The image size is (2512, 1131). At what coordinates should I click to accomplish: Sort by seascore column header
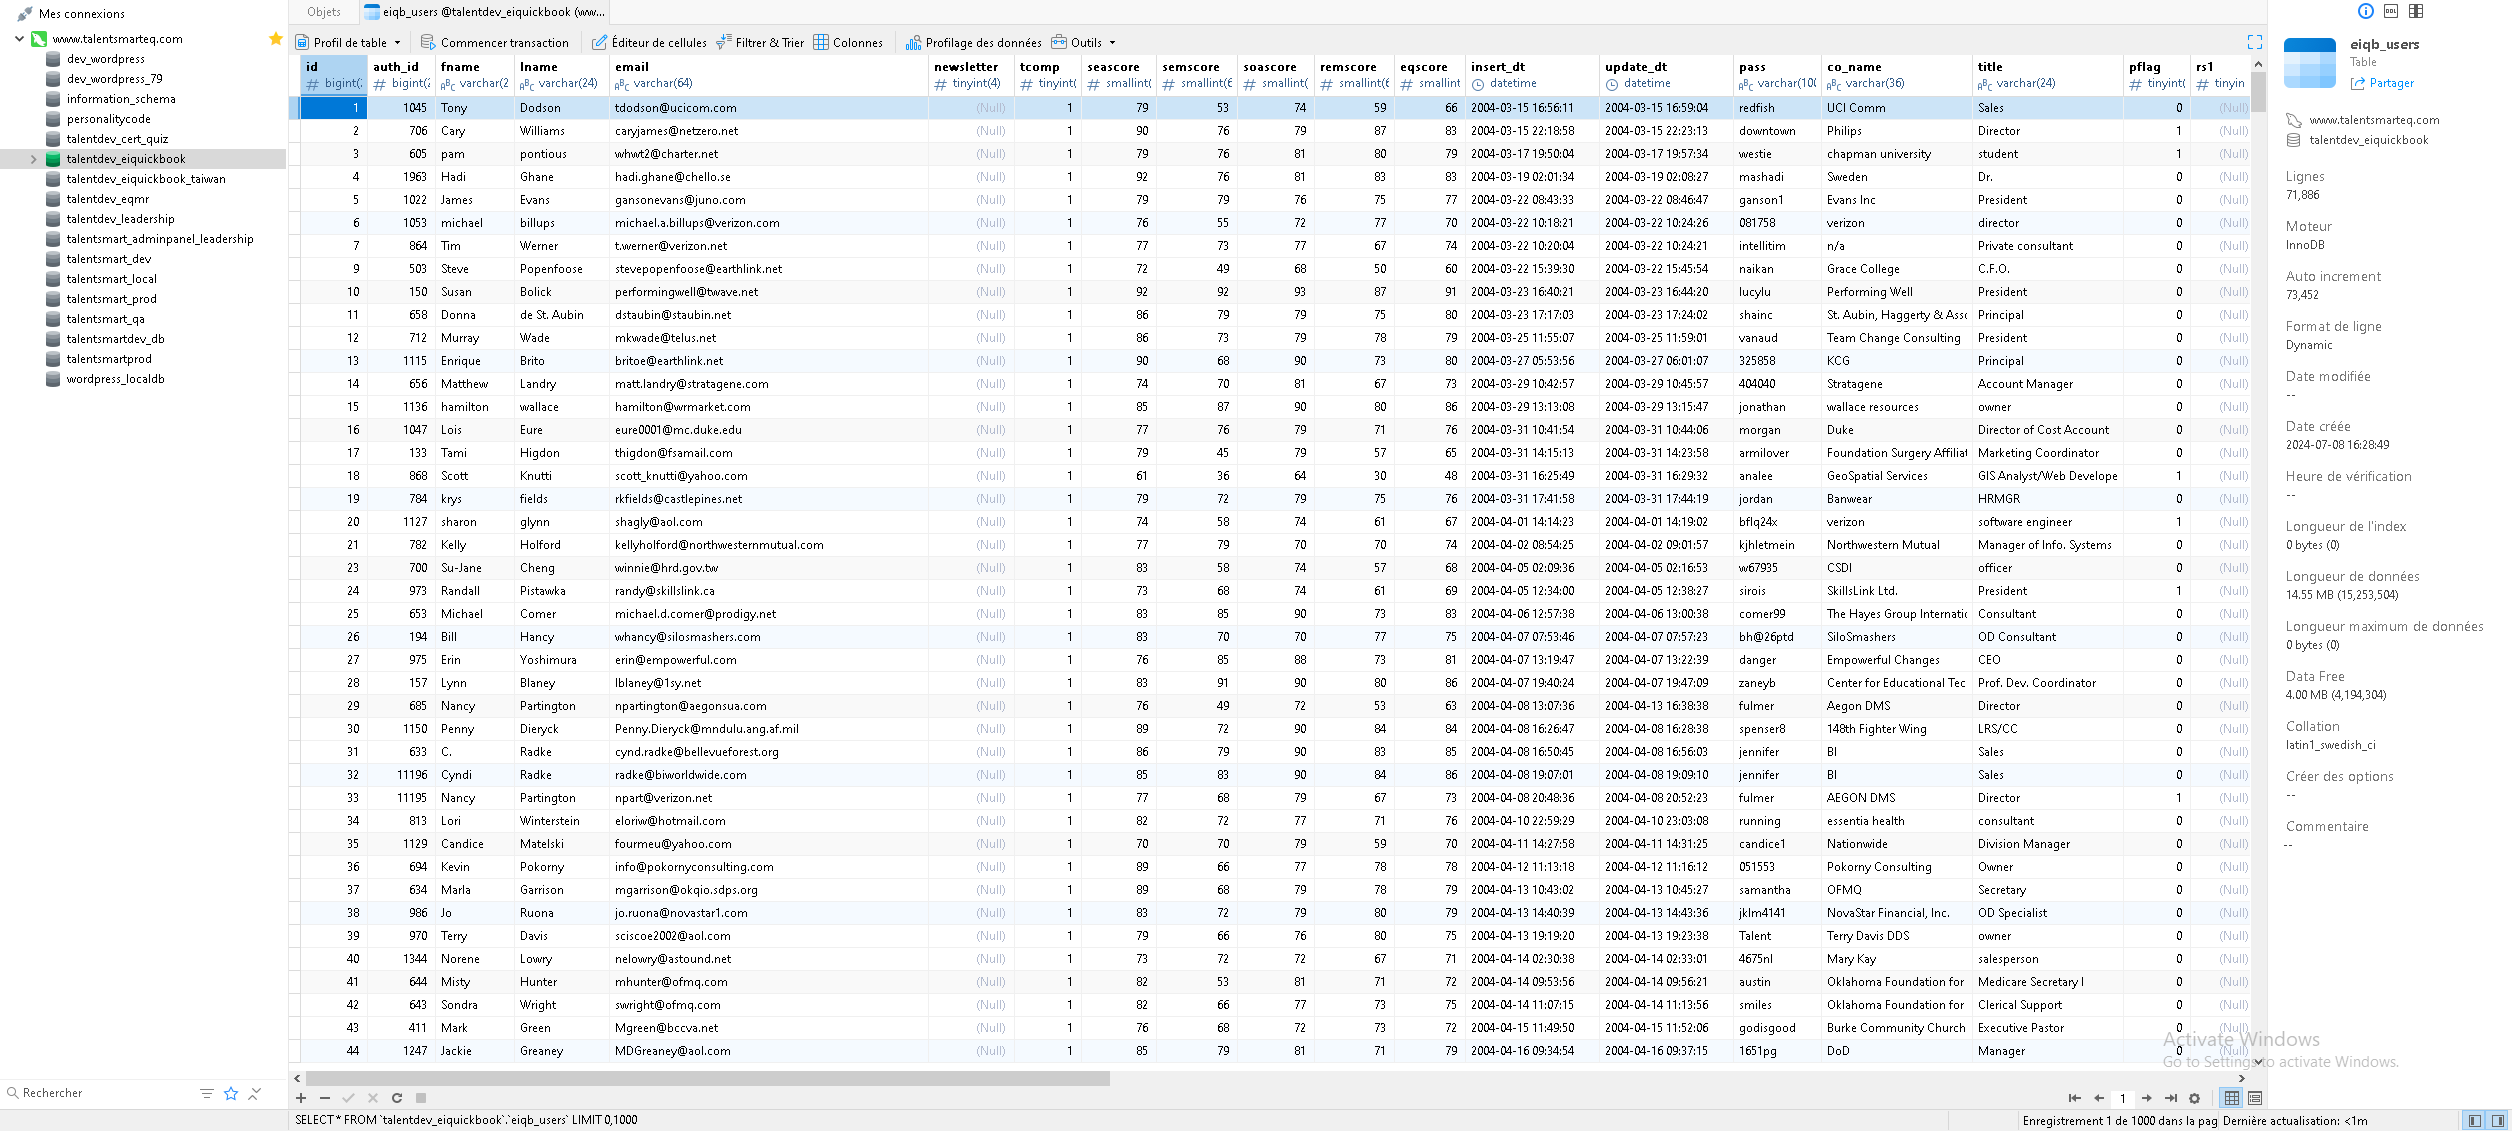pos(1119,75)
